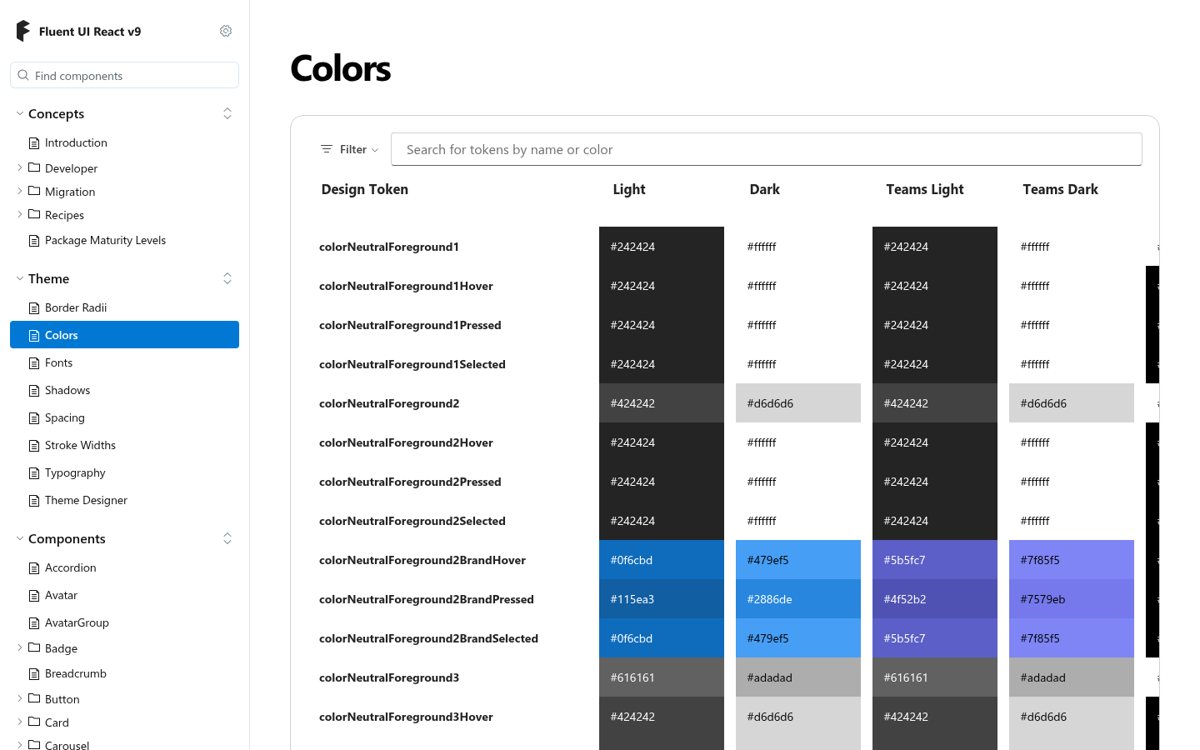The height and width of the screenshot is (750, 1200).
Task: Open the Breadcrumb component page
Action: [x=76, y=674]
